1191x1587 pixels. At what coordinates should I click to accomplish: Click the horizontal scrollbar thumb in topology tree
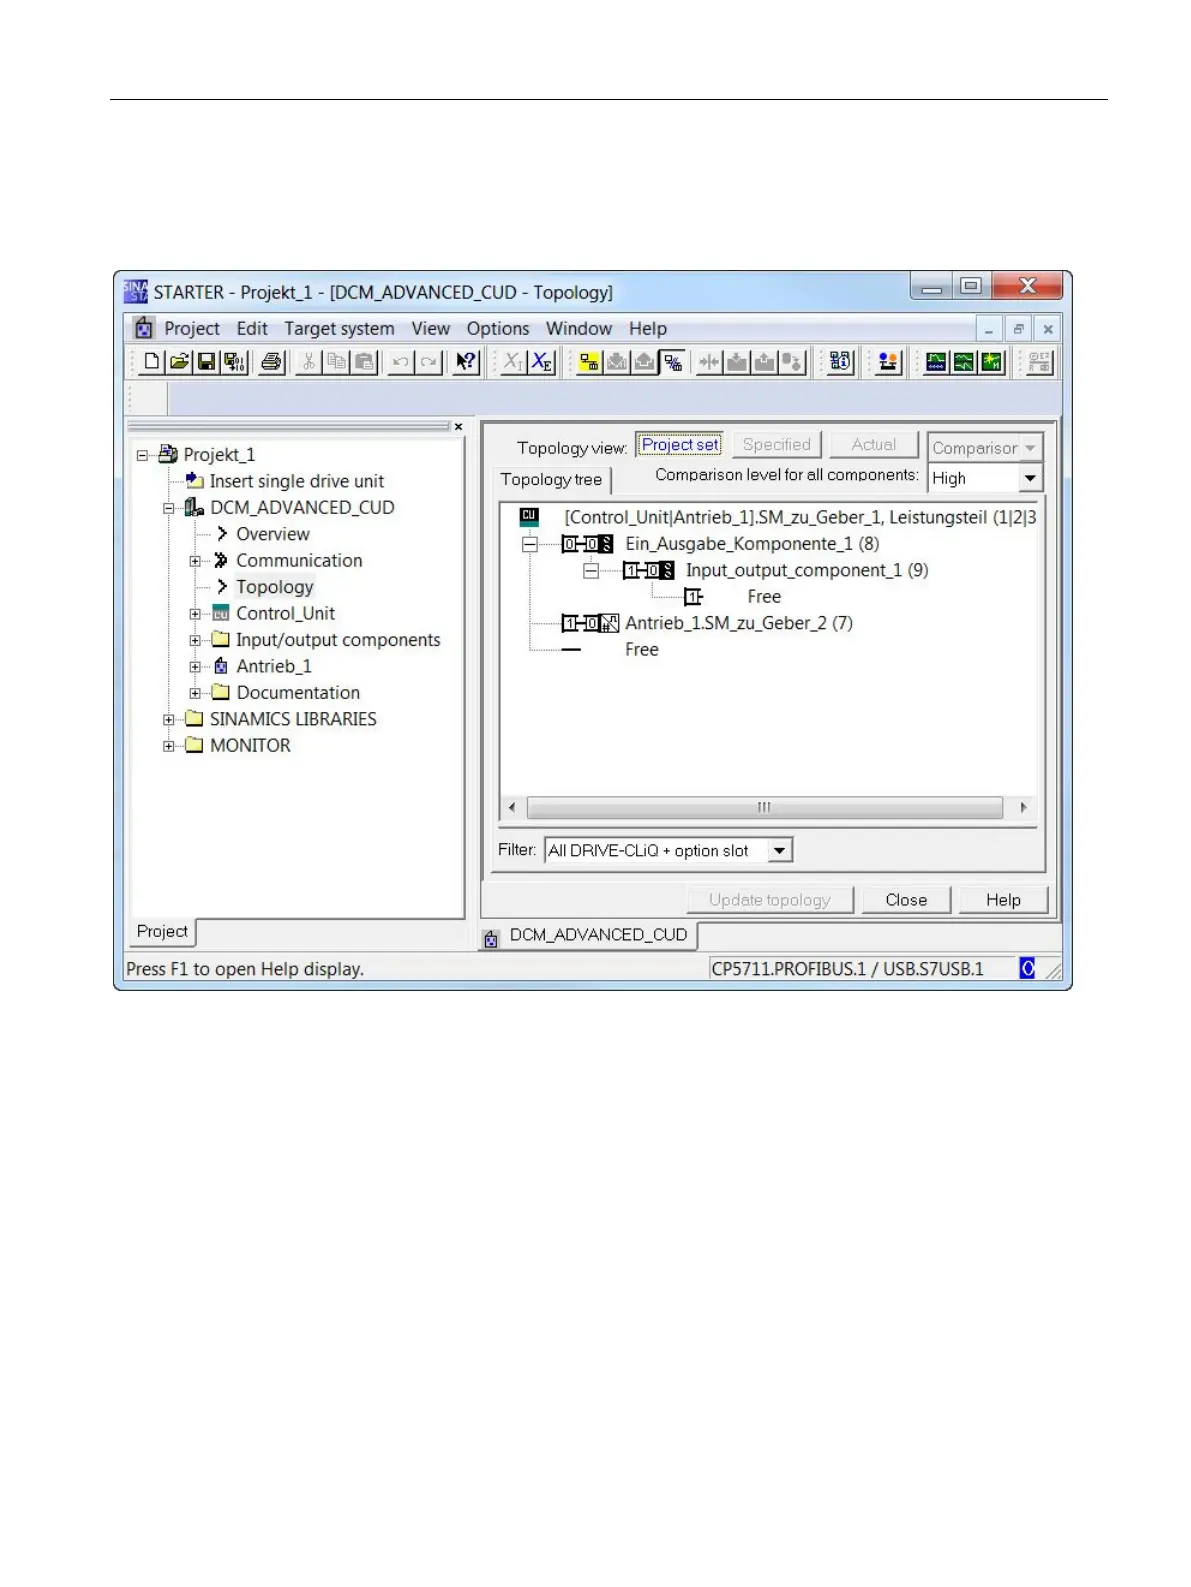click(764, 807)
